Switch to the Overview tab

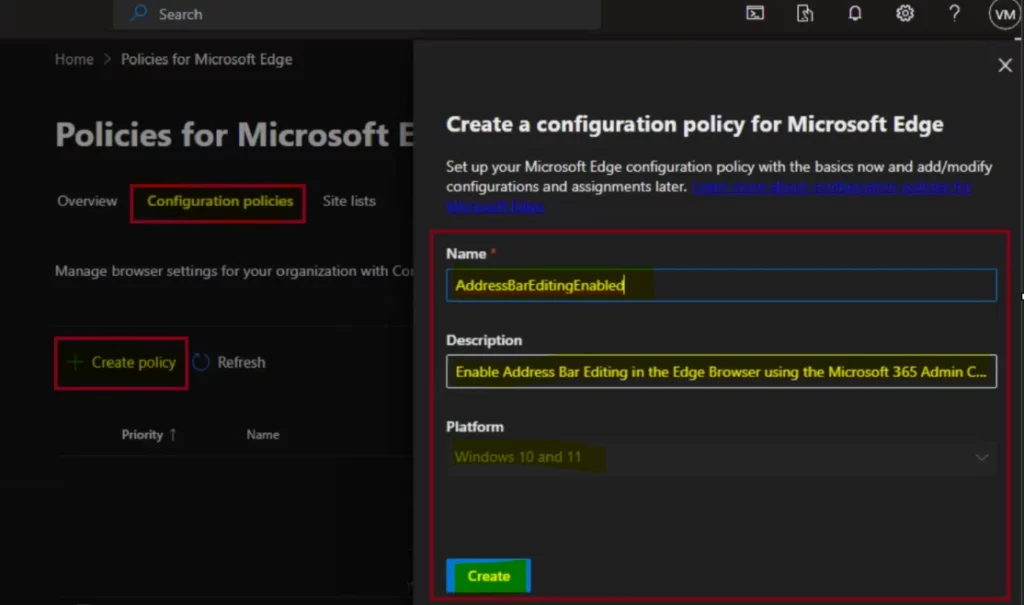87,201
